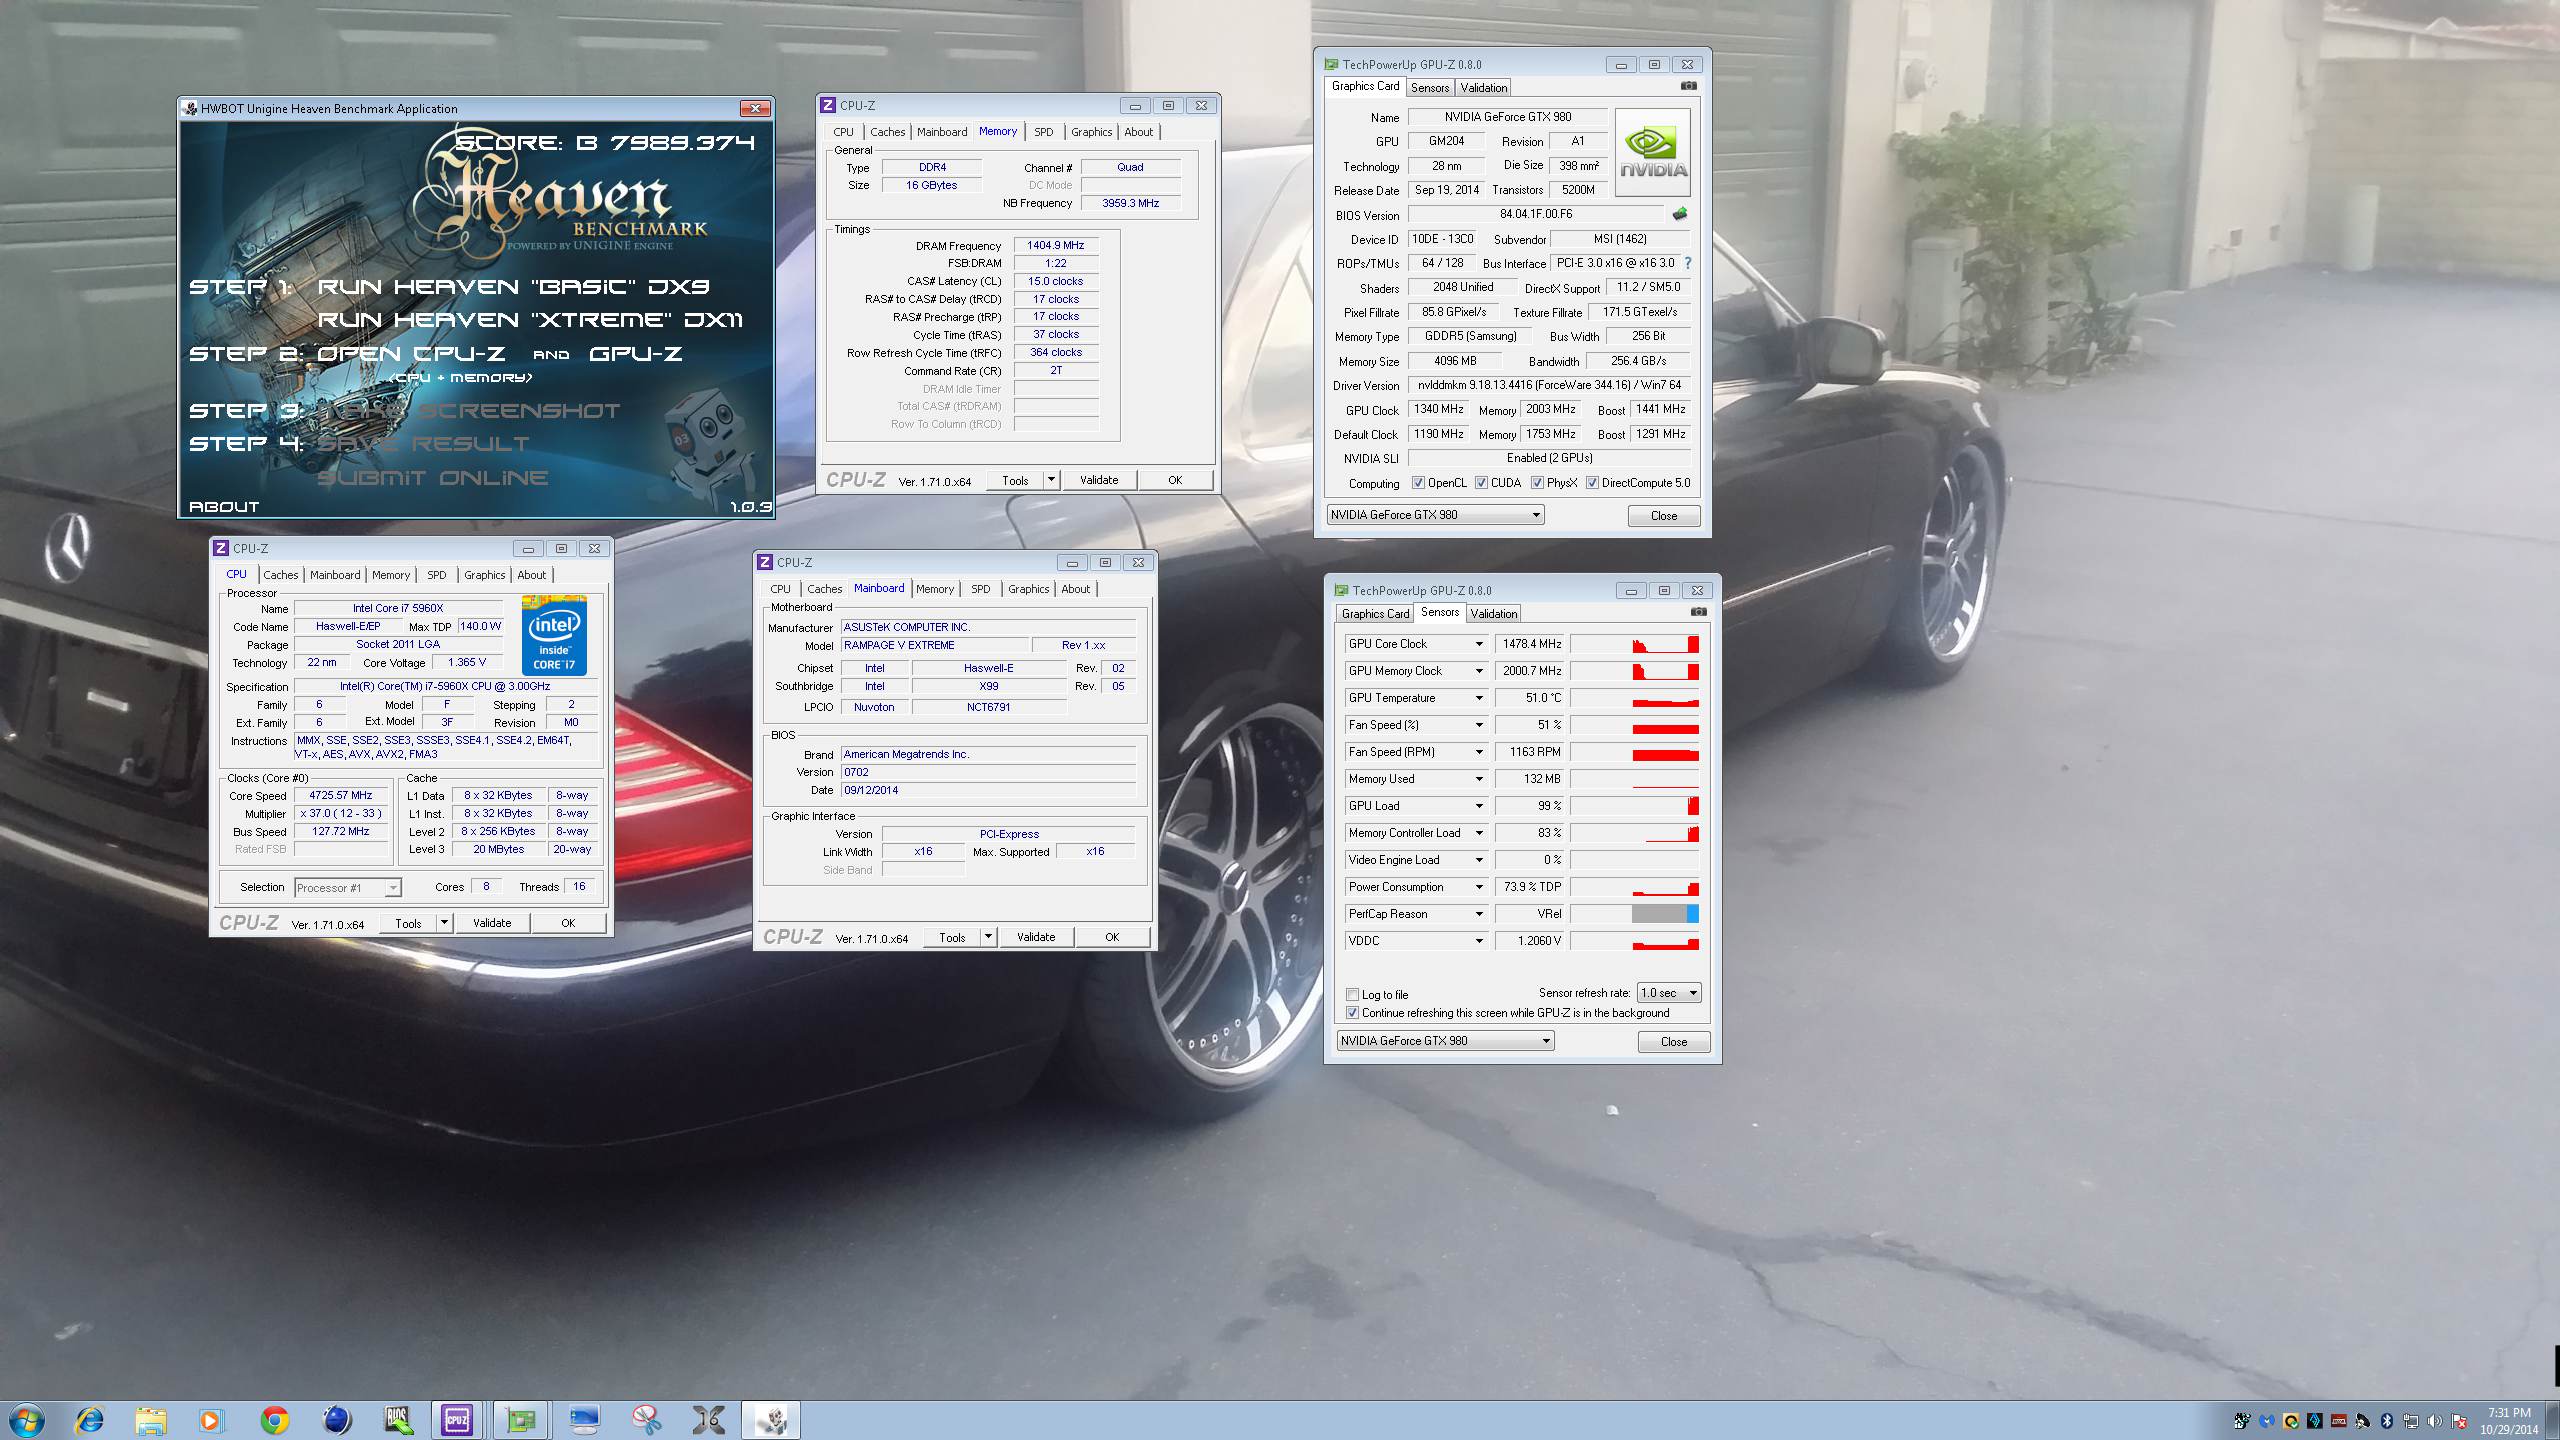Click the question mark next to Bus Interface

click(x=1688, y=263)
